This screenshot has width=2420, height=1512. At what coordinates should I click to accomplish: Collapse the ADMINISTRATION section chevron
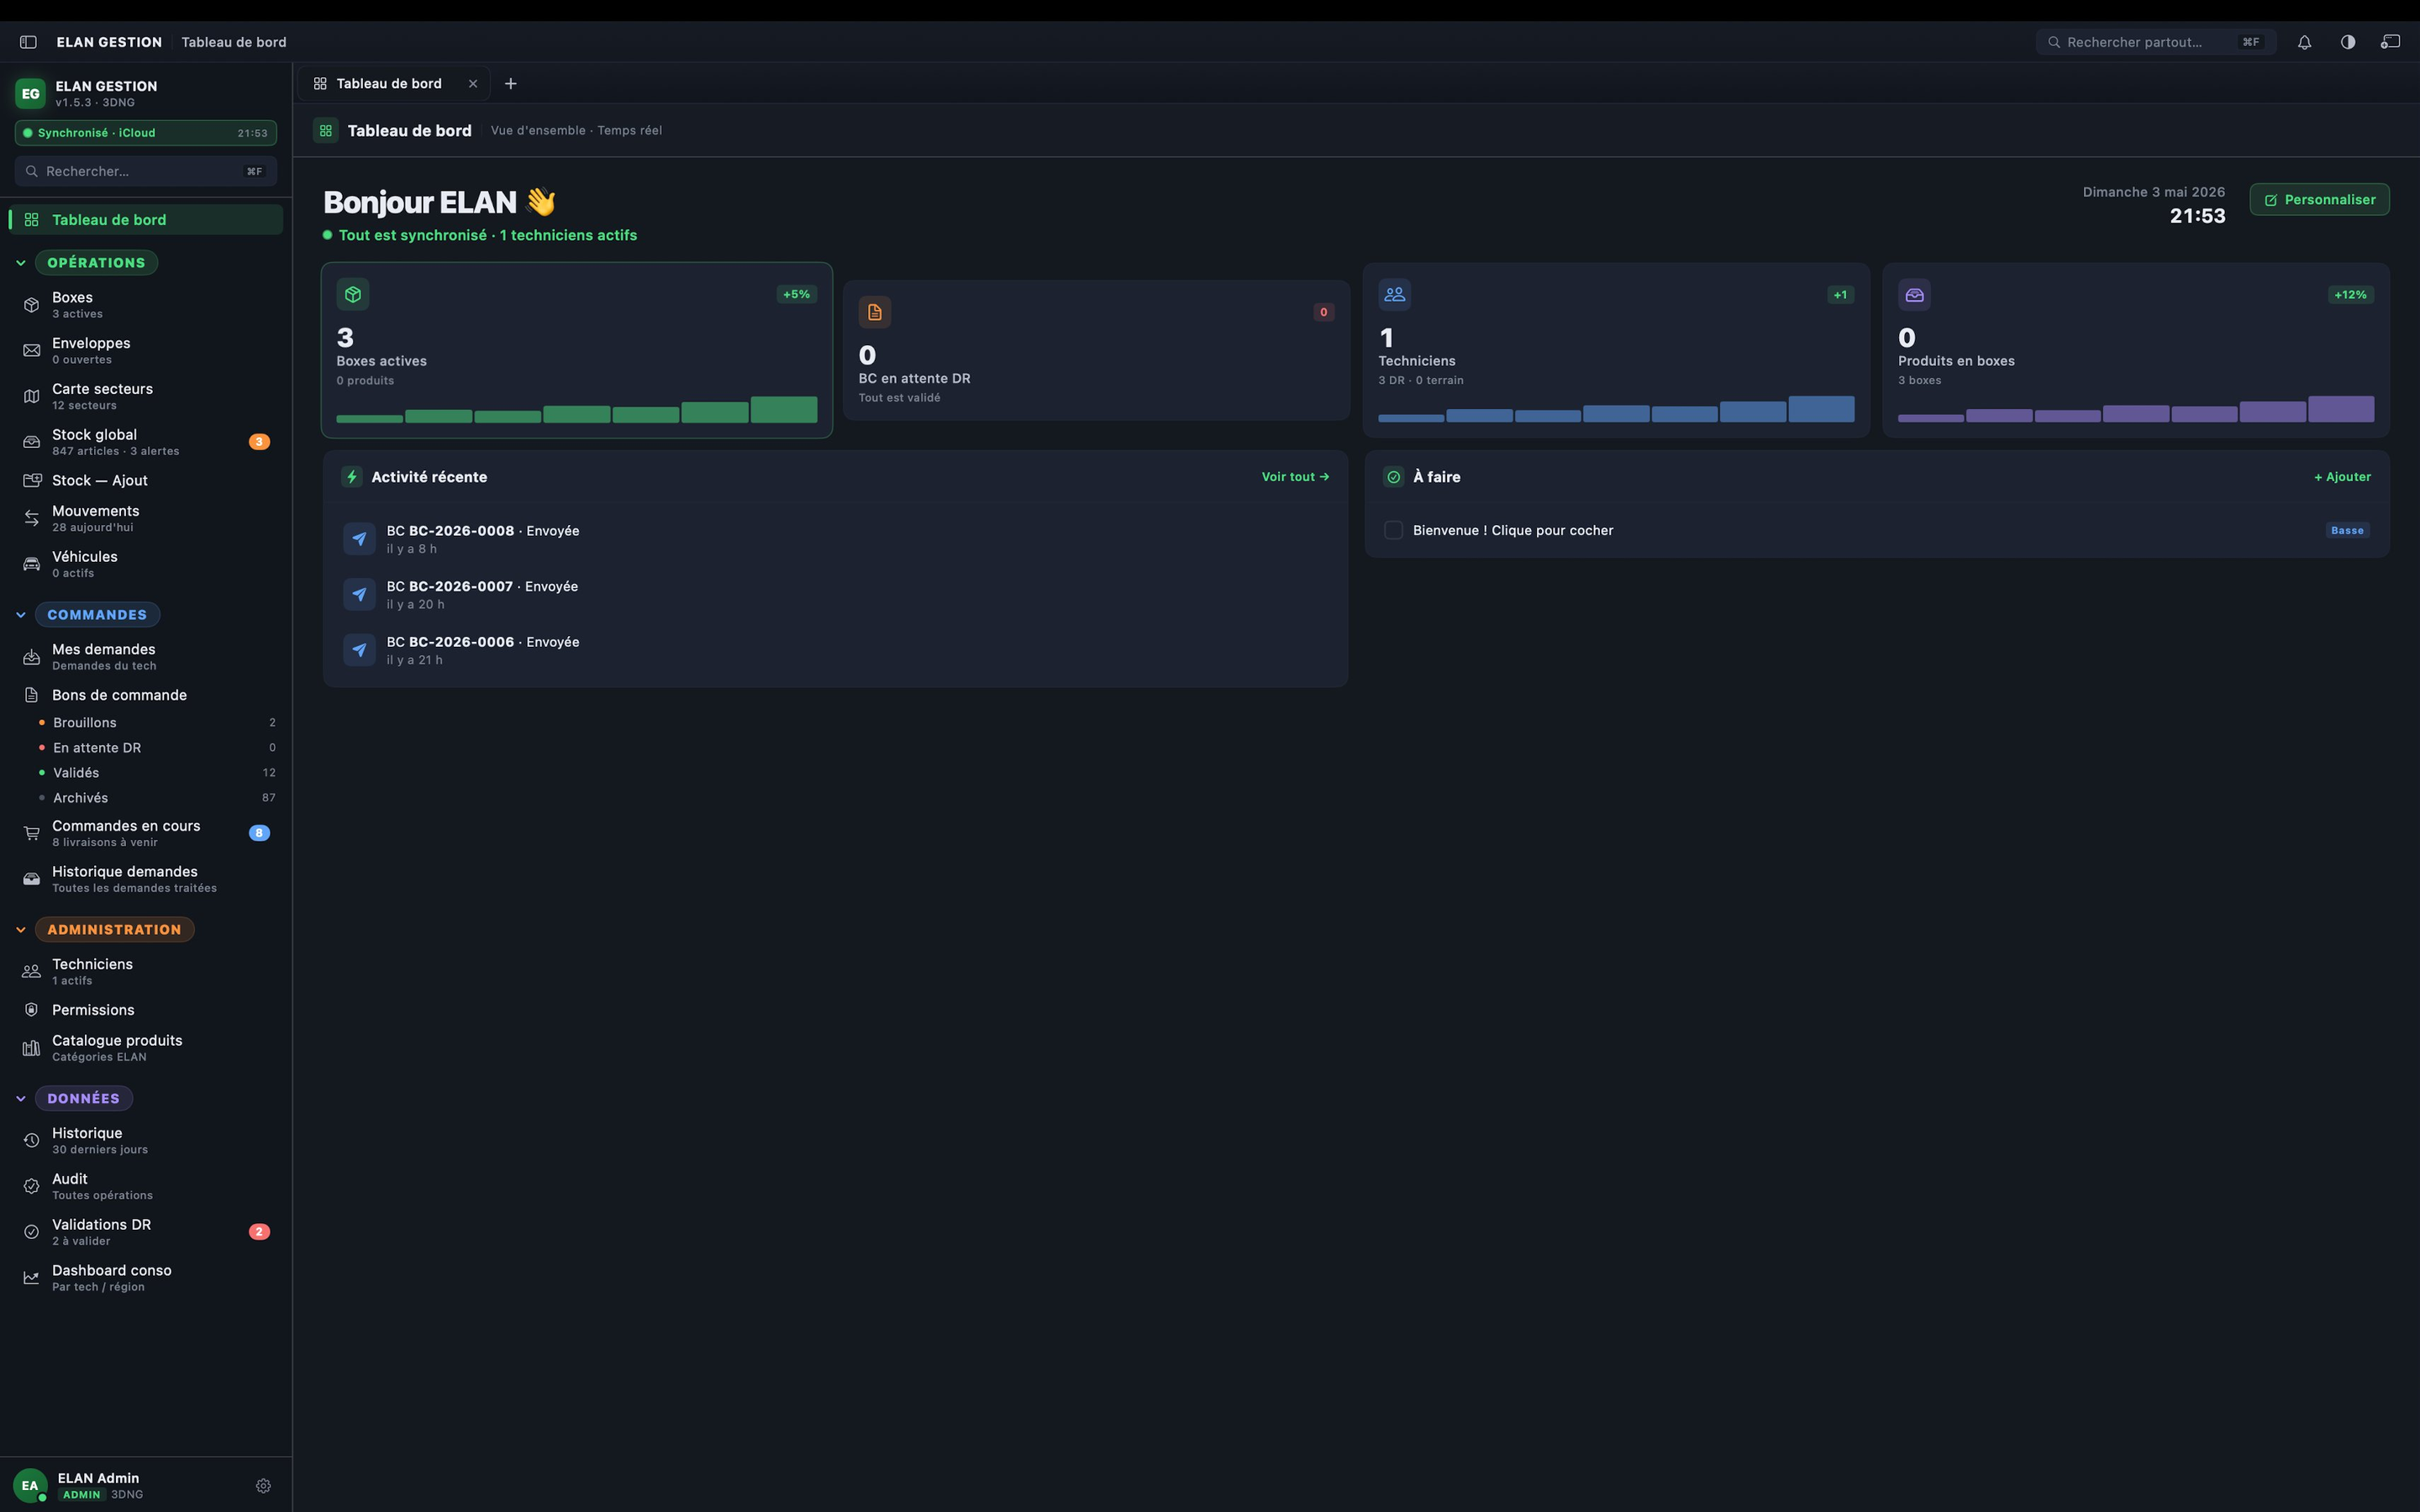click(21, 930)
